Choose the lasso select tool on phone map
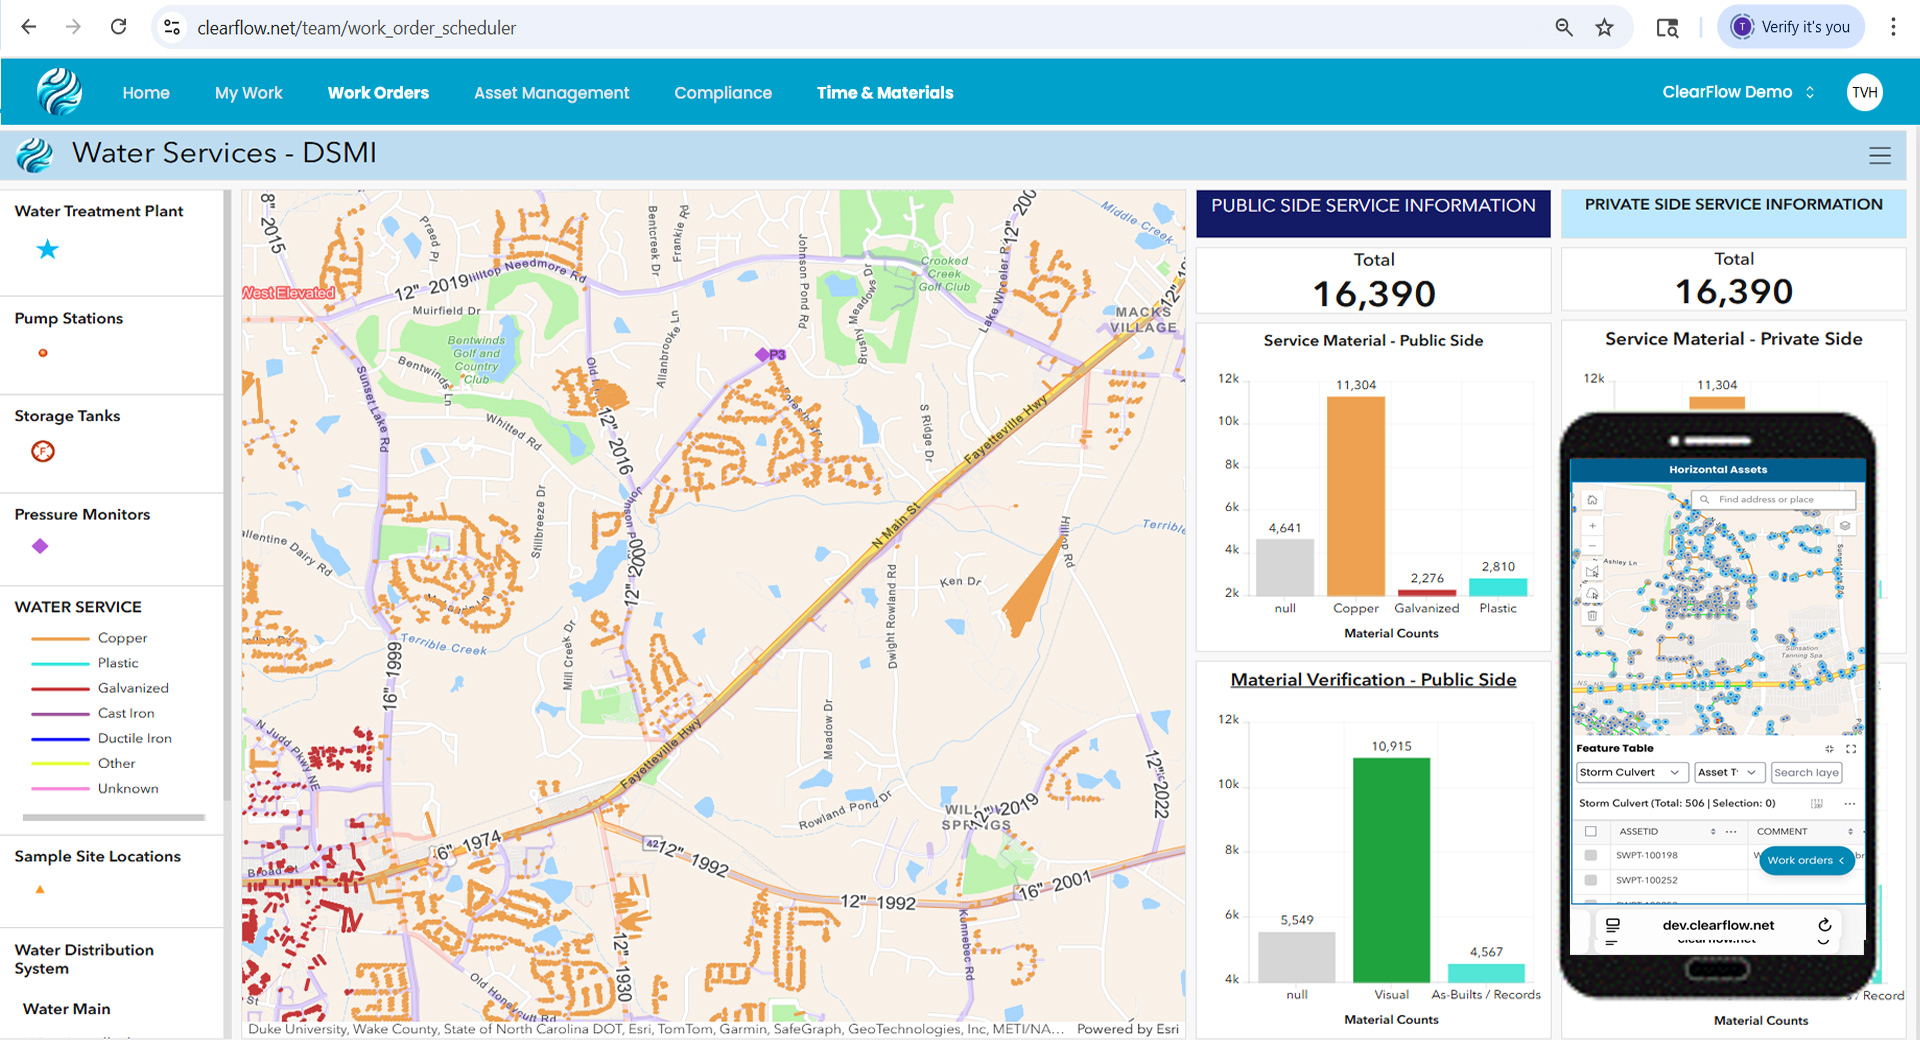This screenshot has width=1920, height=1040. point(1592,593)
